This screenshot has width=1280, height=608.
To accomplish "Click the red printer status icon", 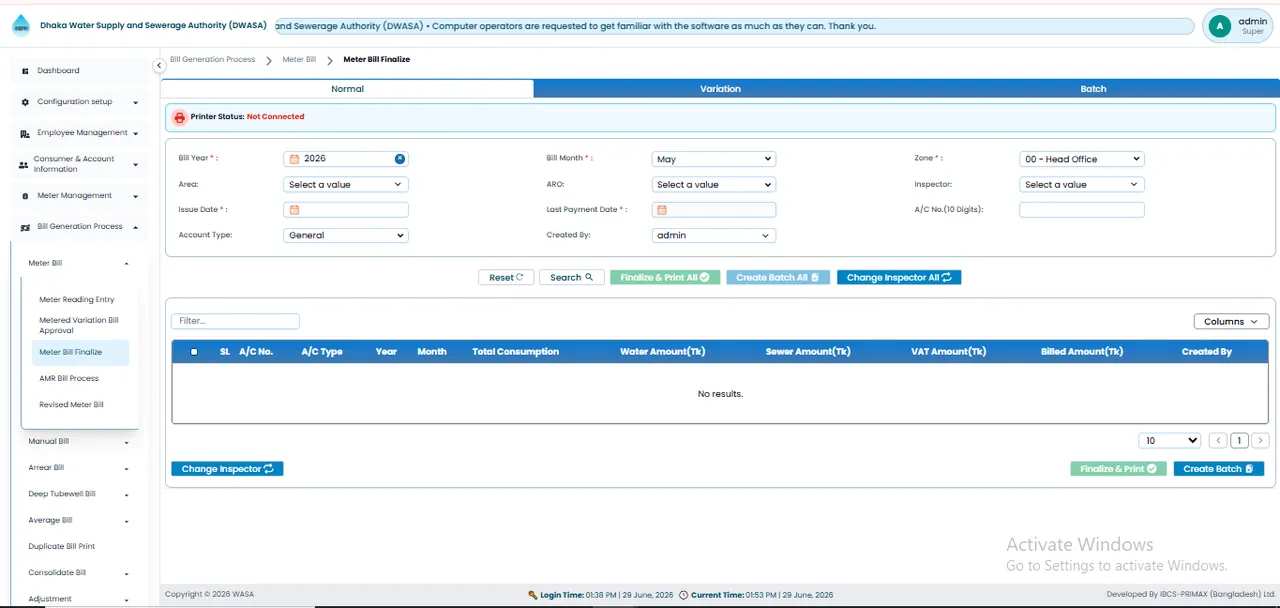I will 179,117.
